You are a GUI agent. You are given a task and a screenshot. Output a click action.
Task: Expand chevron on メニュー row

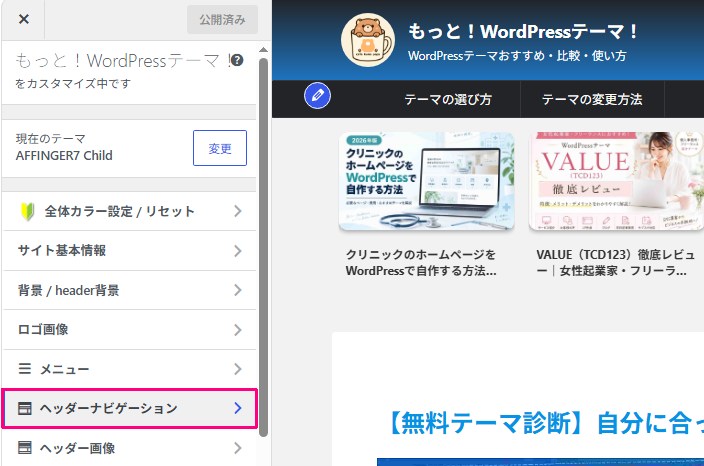238,369
